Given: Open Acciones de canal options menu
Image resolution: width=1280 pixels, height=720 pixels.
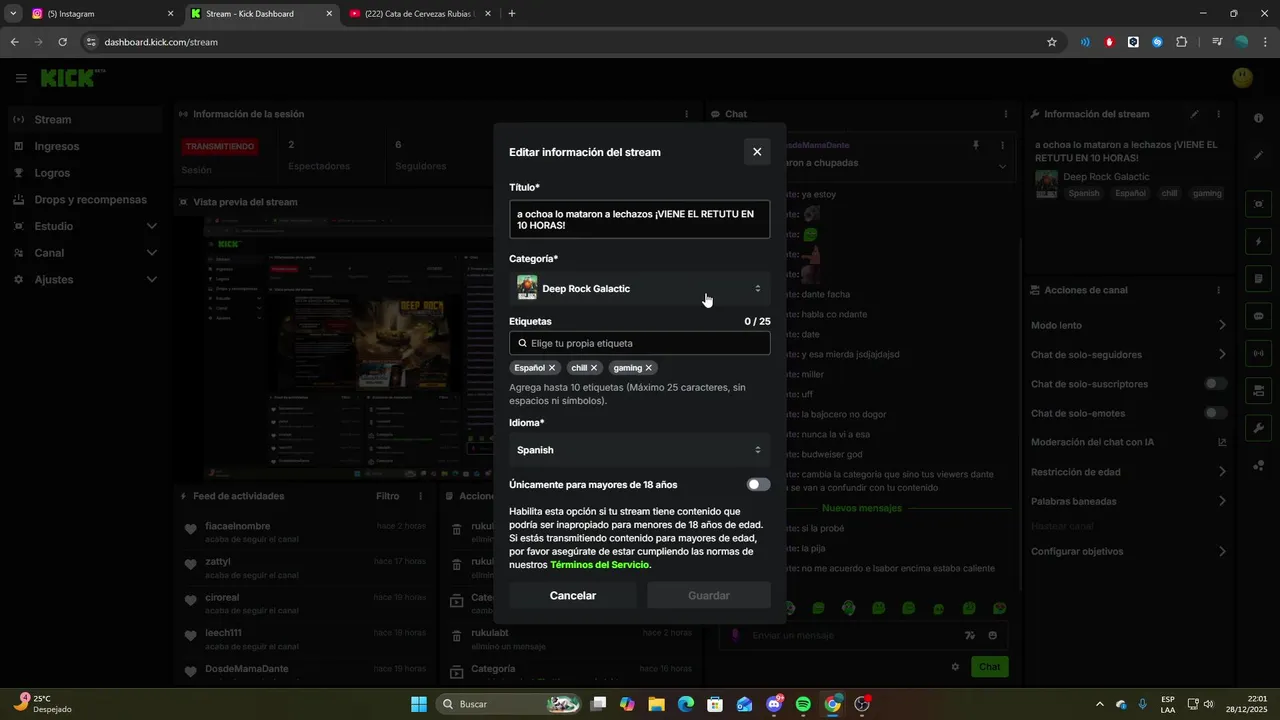Looking at the screenshot, I should (x=1218, y=290).
